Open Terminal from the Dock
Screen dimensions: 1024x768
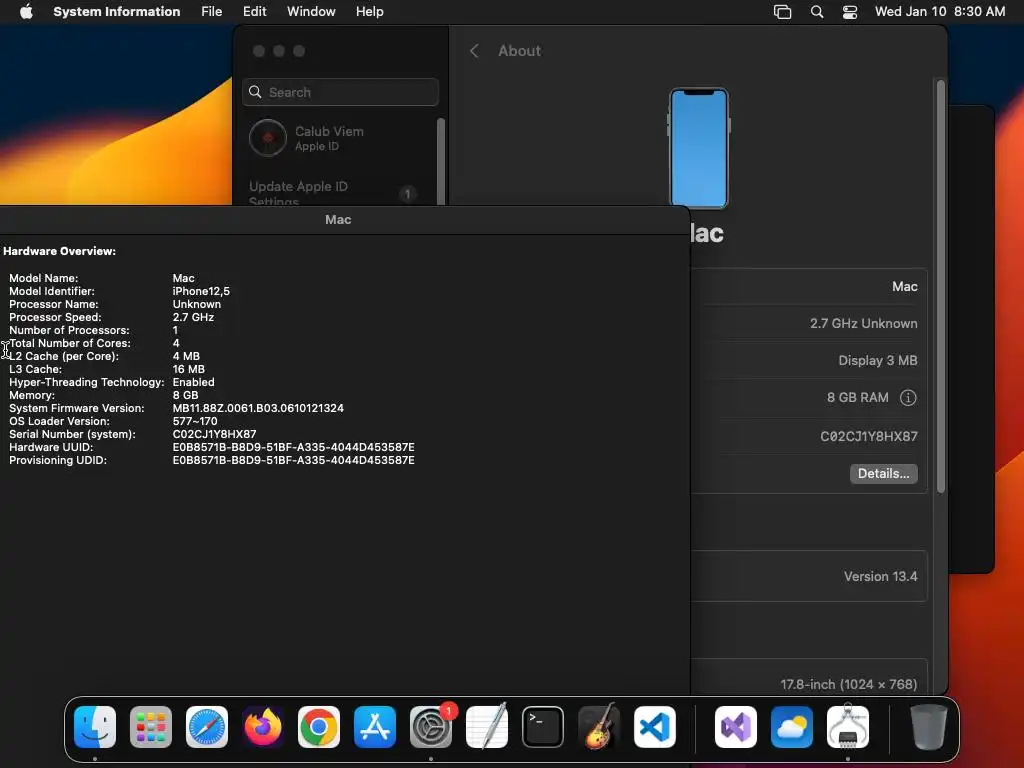543,727
